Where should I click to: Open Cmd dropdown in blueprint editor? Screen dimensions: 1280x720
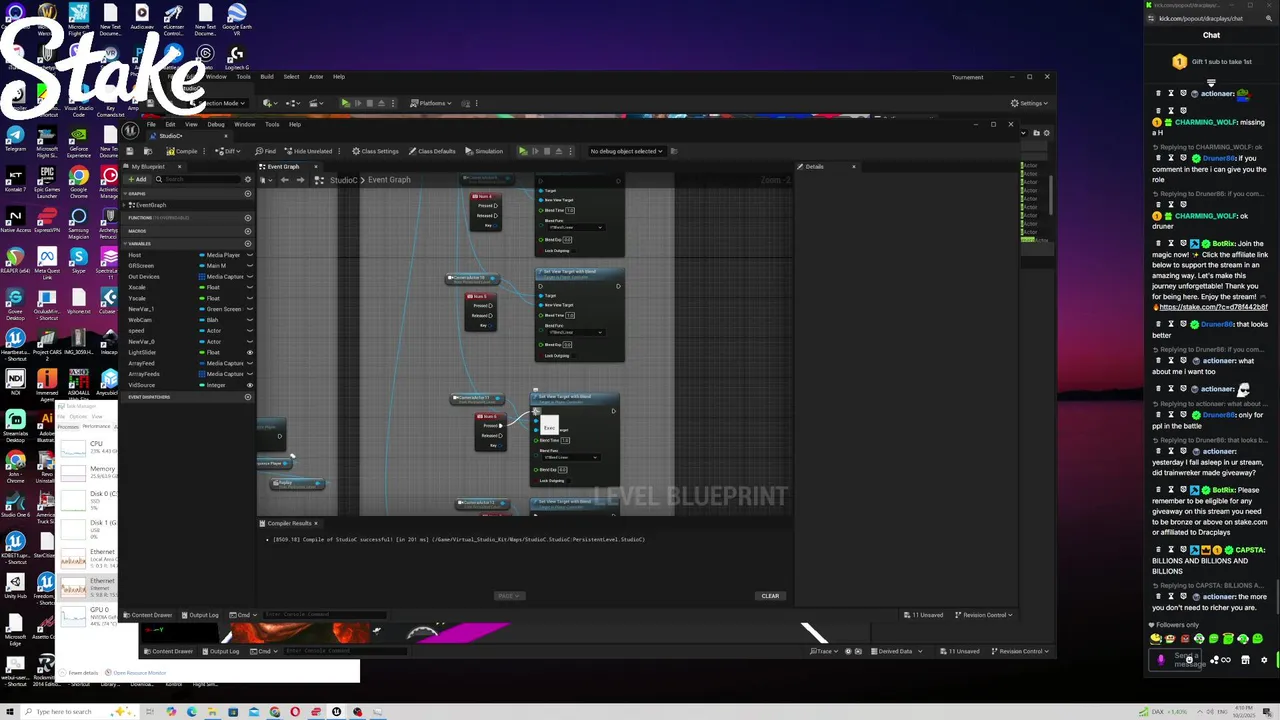click(x=242, y=615)
